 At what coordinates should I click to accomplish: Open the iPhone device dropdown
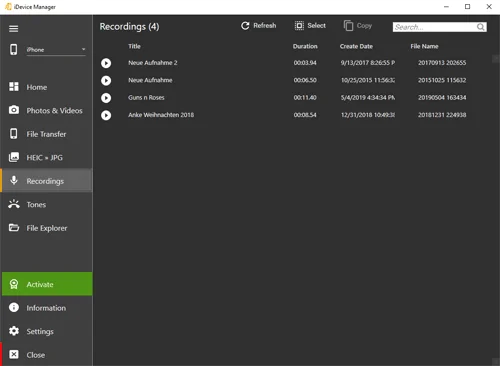click(56, 50)
